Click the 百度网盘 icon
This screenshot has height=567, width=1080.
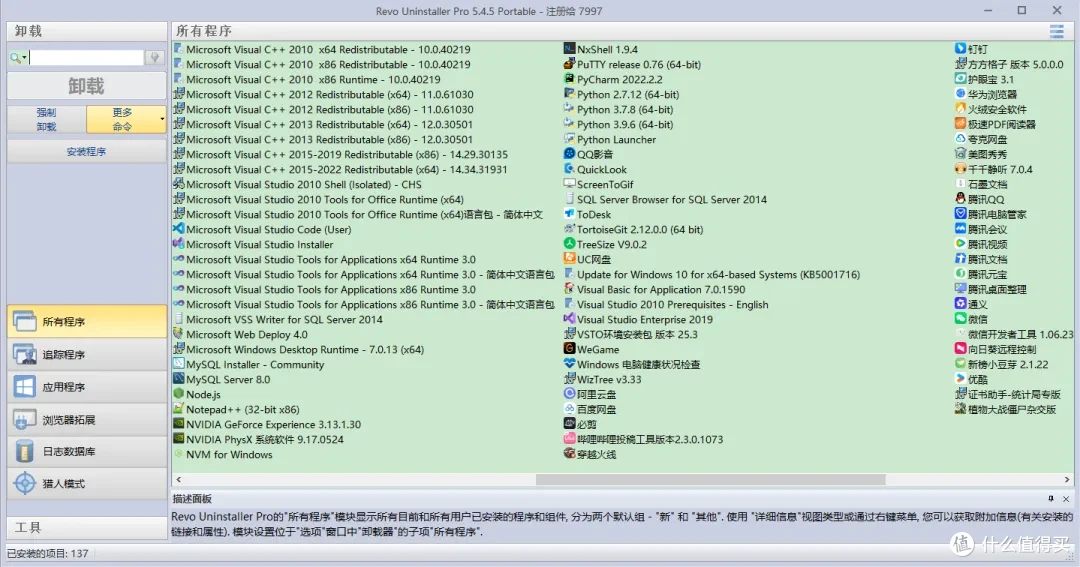pyautogui.click(x=569, y=409)
